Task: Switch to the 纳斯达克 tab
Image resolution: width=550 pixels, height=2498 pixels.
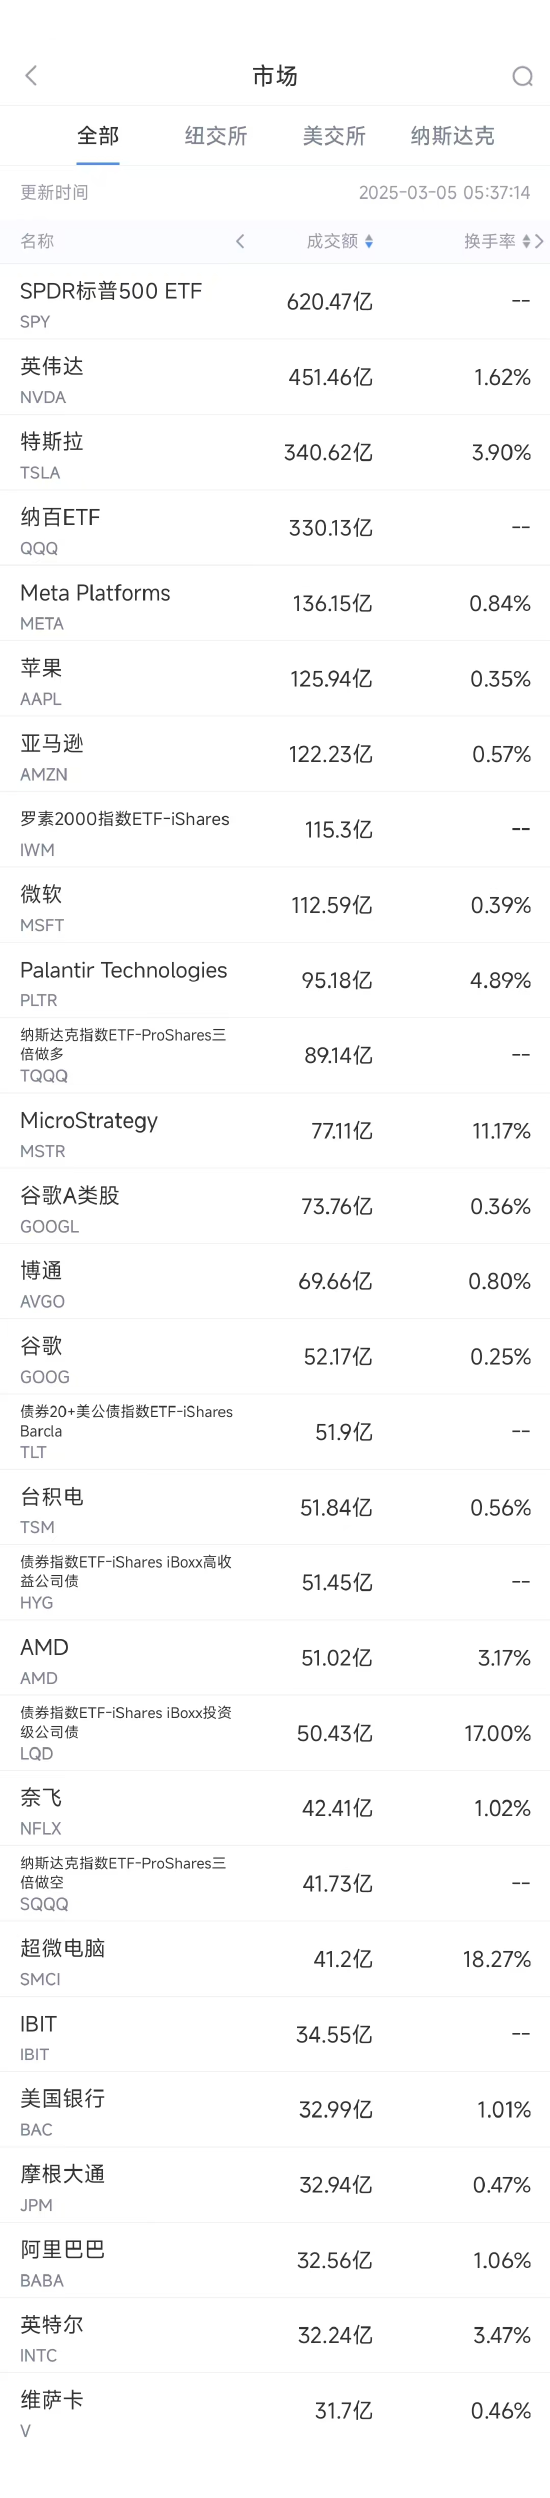Action: coord(452,136)
